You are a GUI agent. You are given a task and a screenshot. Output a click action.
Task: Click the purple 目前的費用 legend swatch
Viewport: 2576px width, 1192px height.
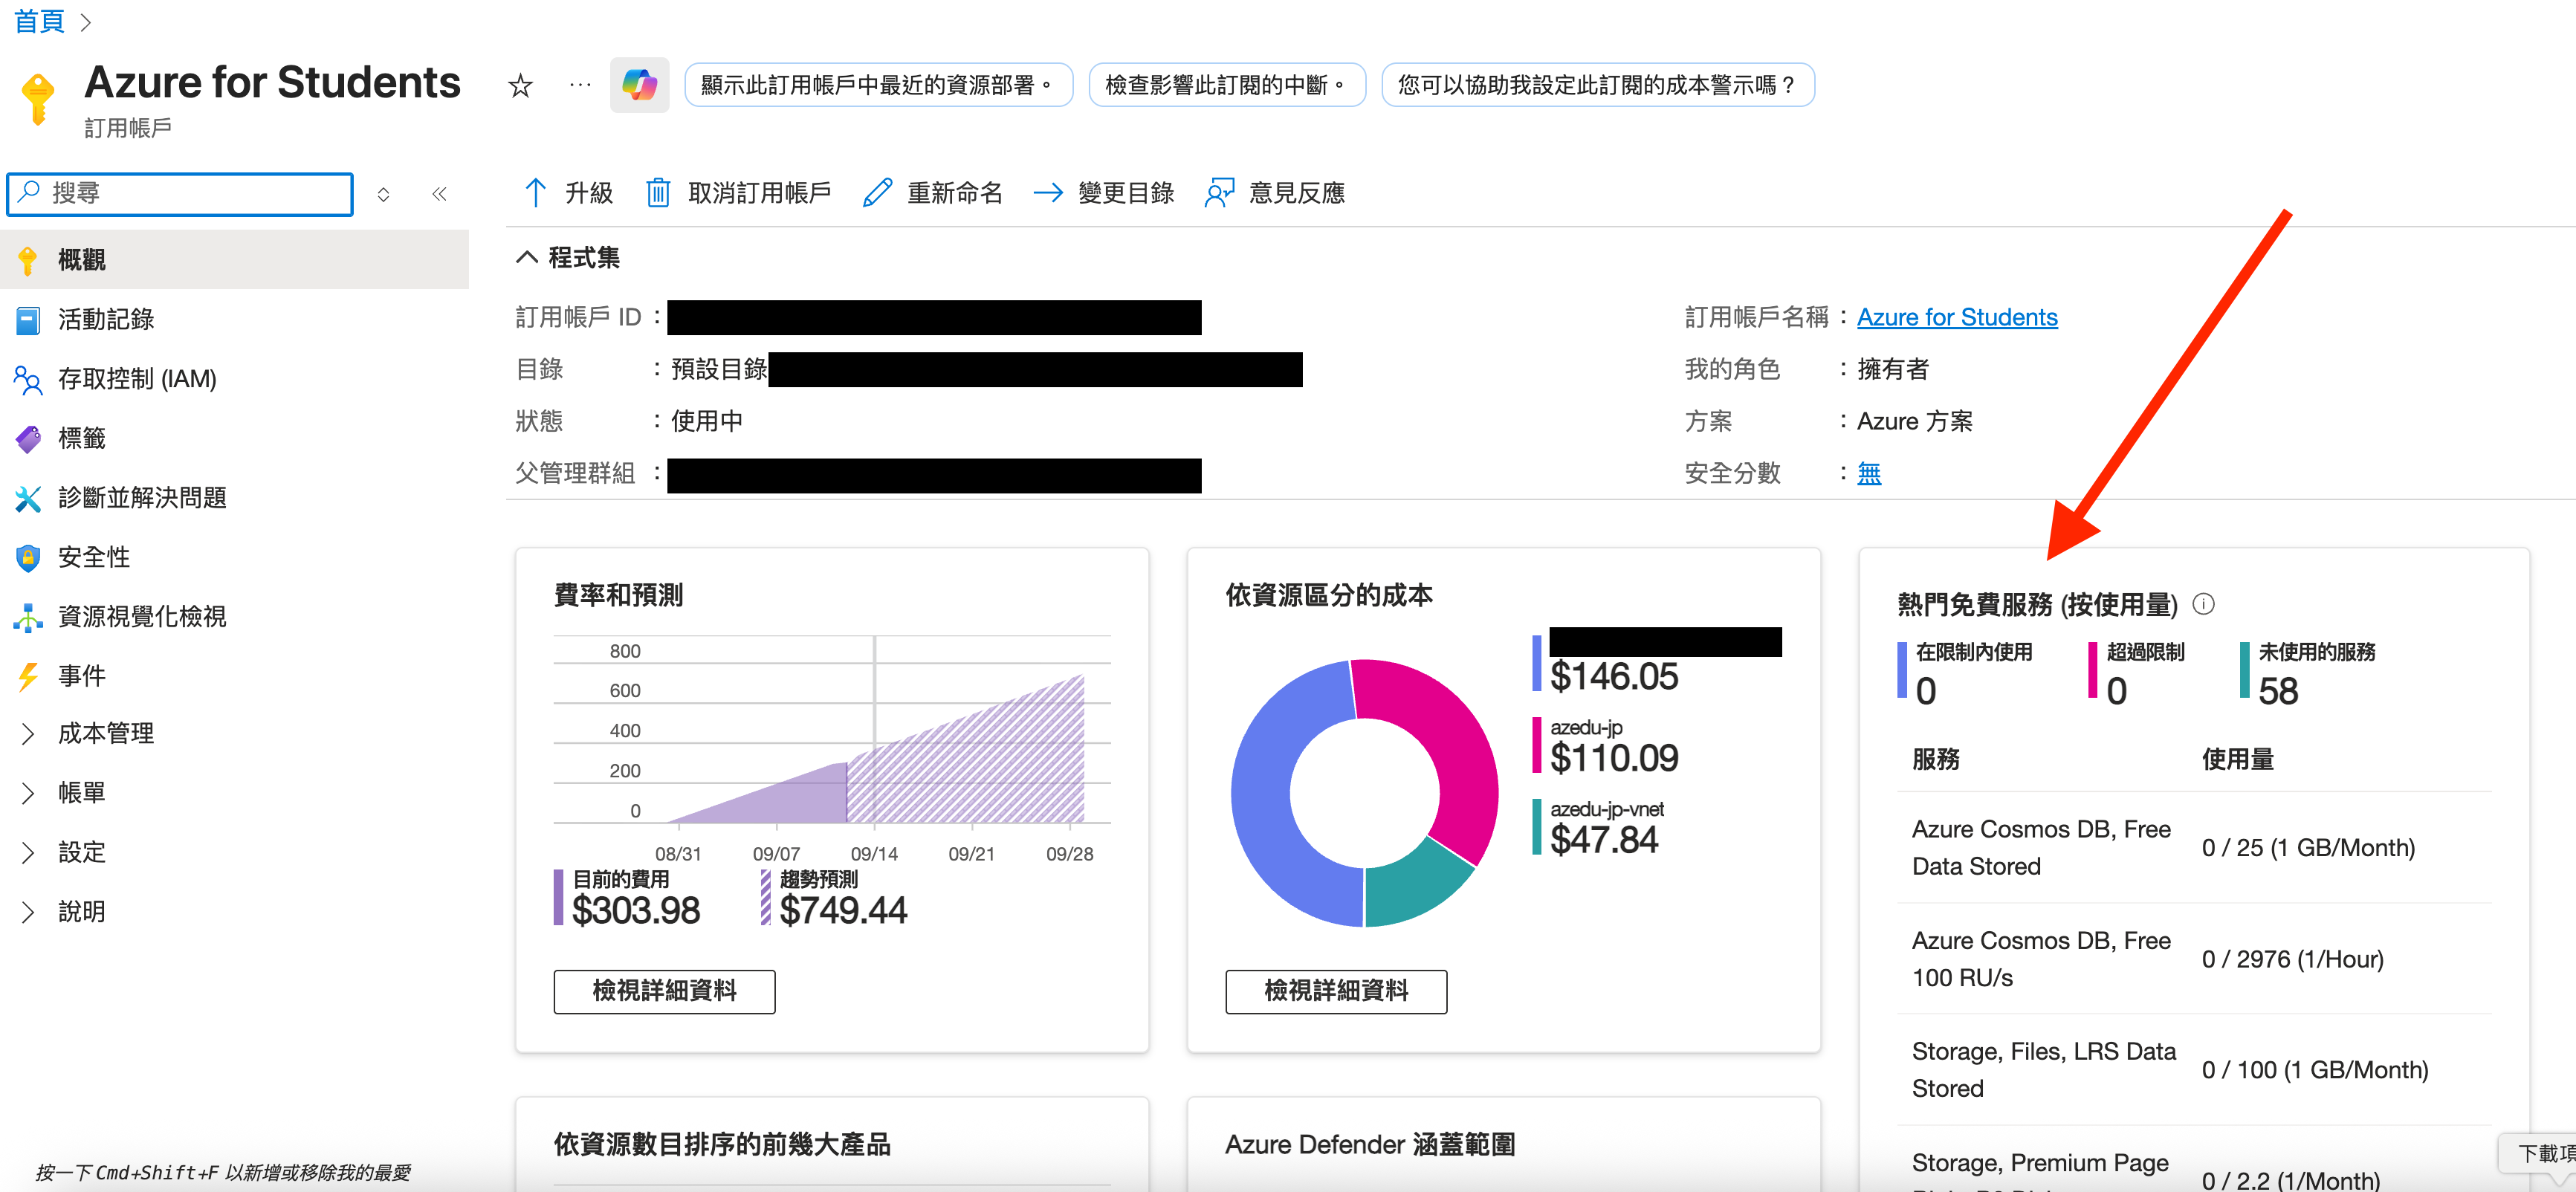tap(559, 897)
